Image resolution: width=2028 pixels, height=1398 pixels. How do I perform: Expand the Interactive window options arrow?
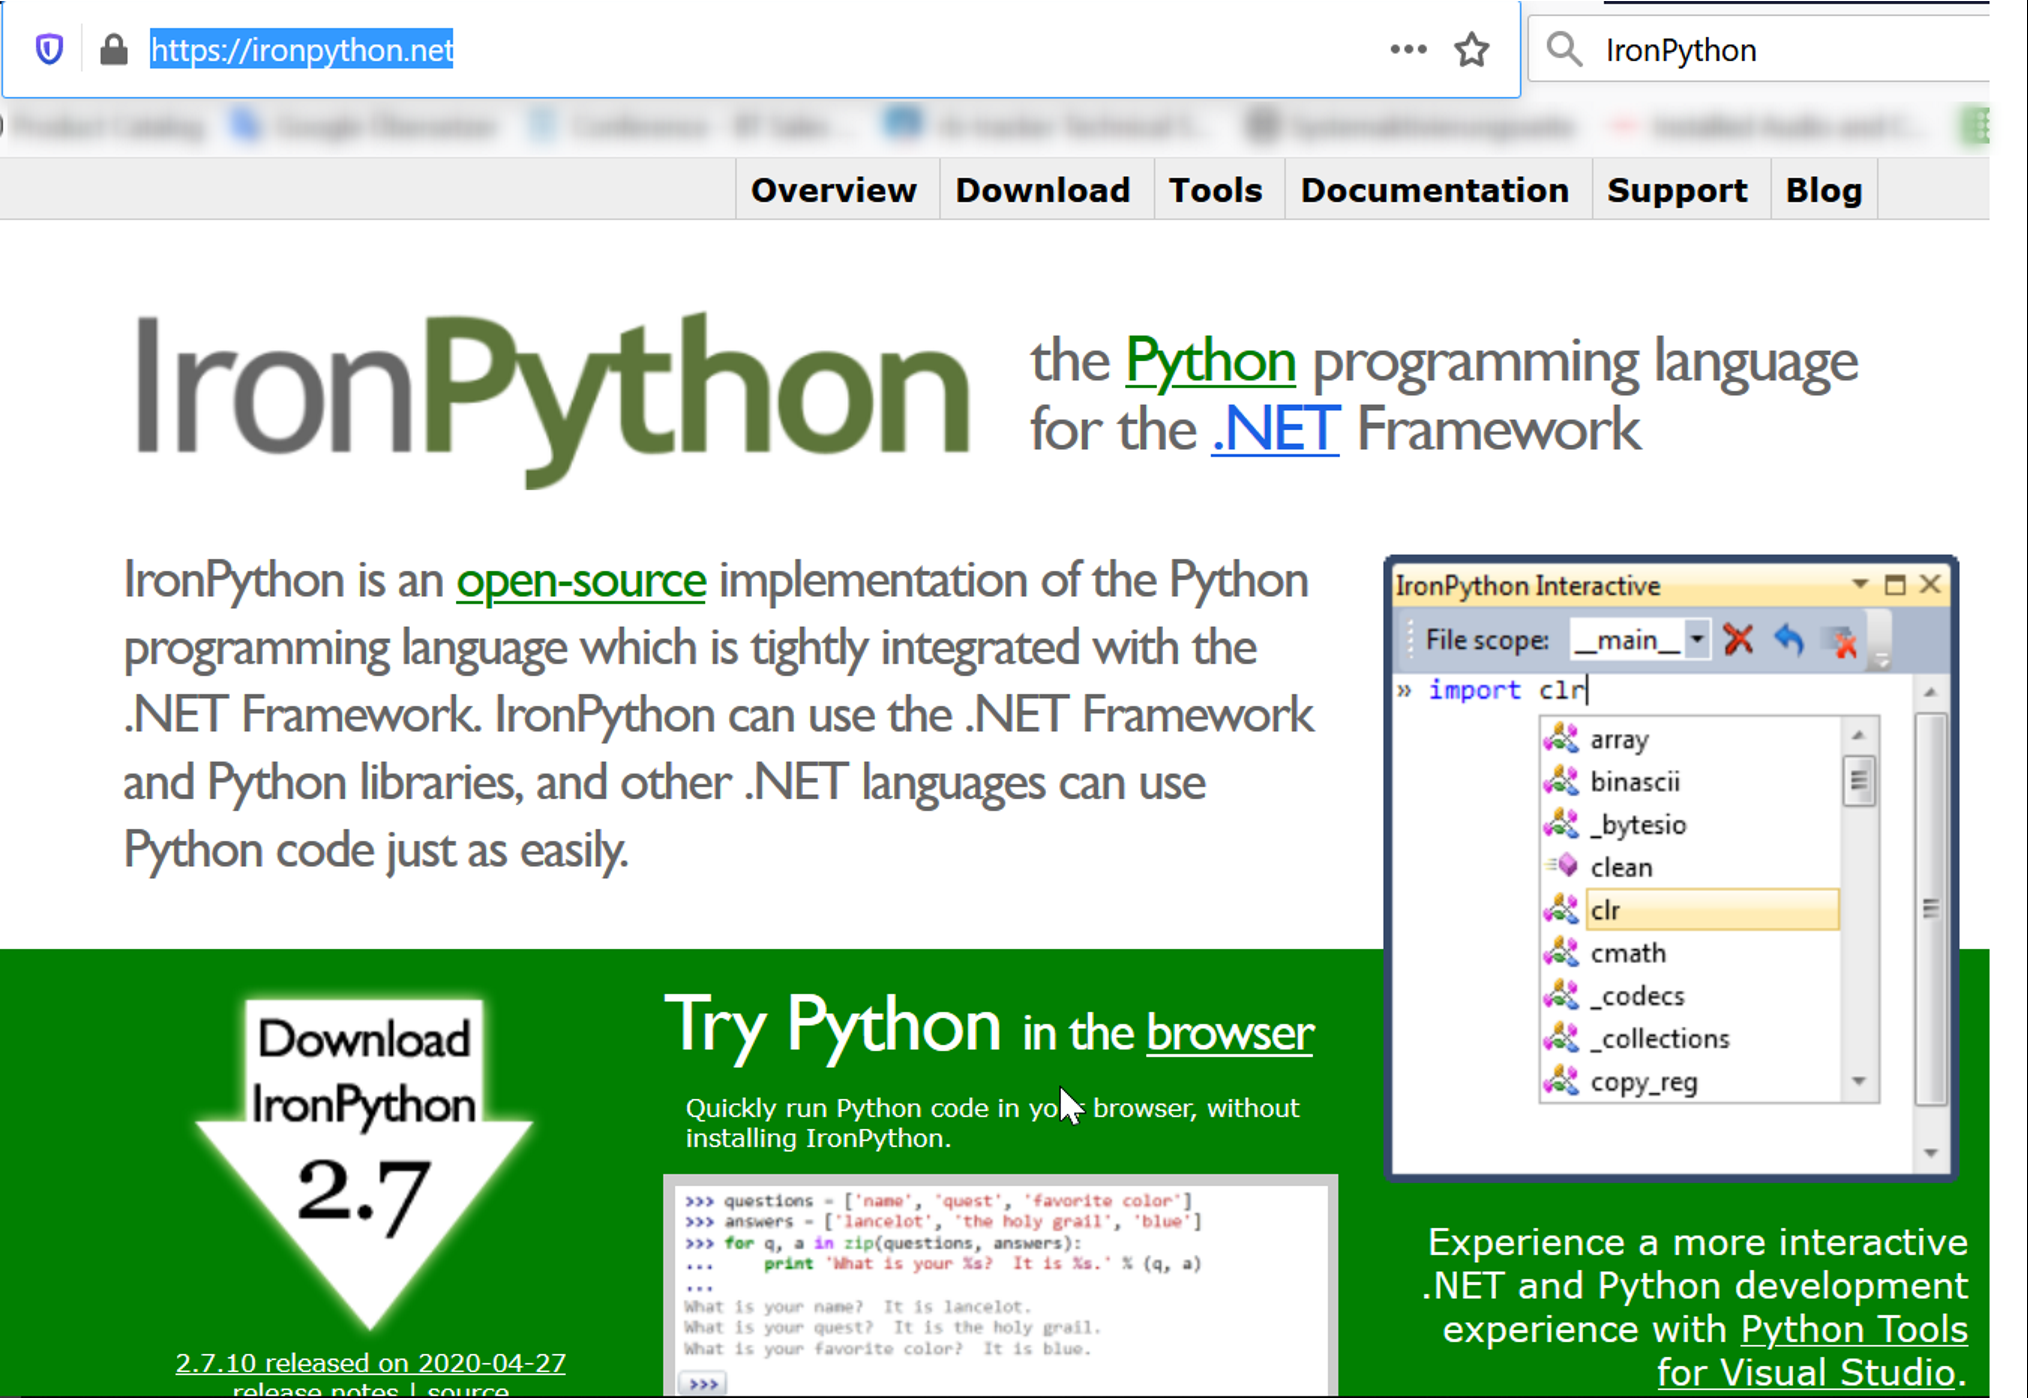click(1860, 584)
